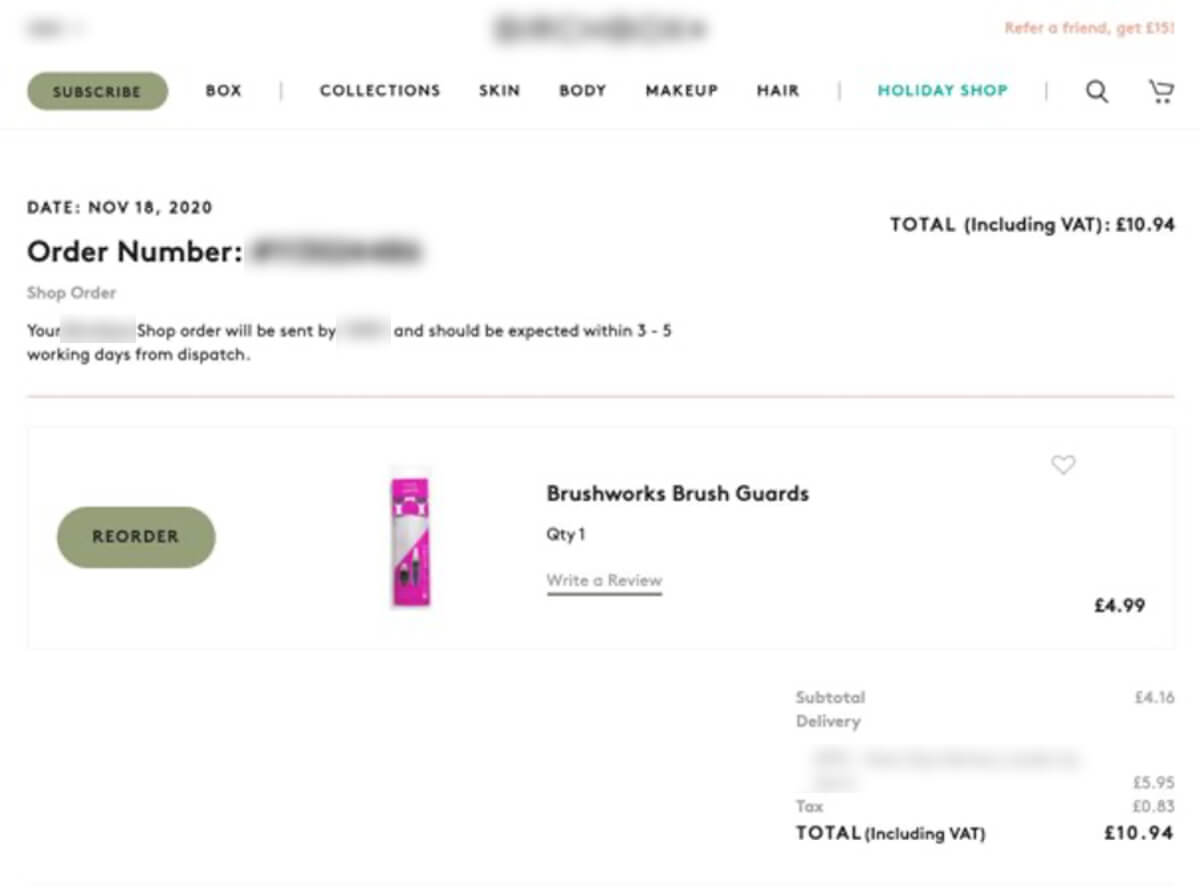Viewport: 1200px width, 889px height.
Task: Open Write a Review link
Action: (x=603, y=580)
